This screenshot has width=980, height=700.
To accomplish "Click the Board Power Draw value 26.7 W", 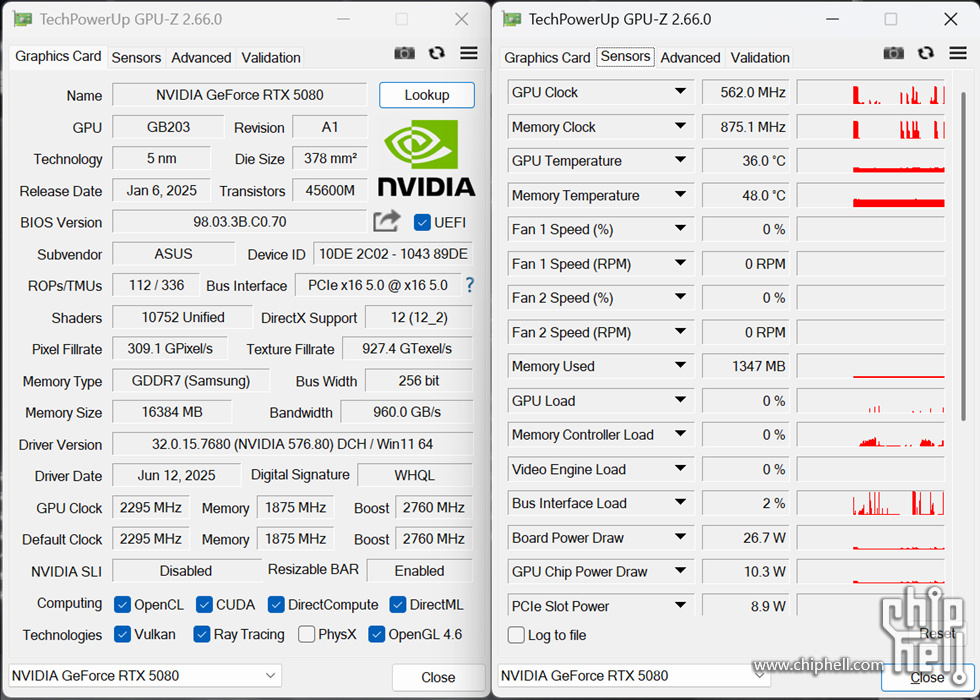I will click(745, 538).
